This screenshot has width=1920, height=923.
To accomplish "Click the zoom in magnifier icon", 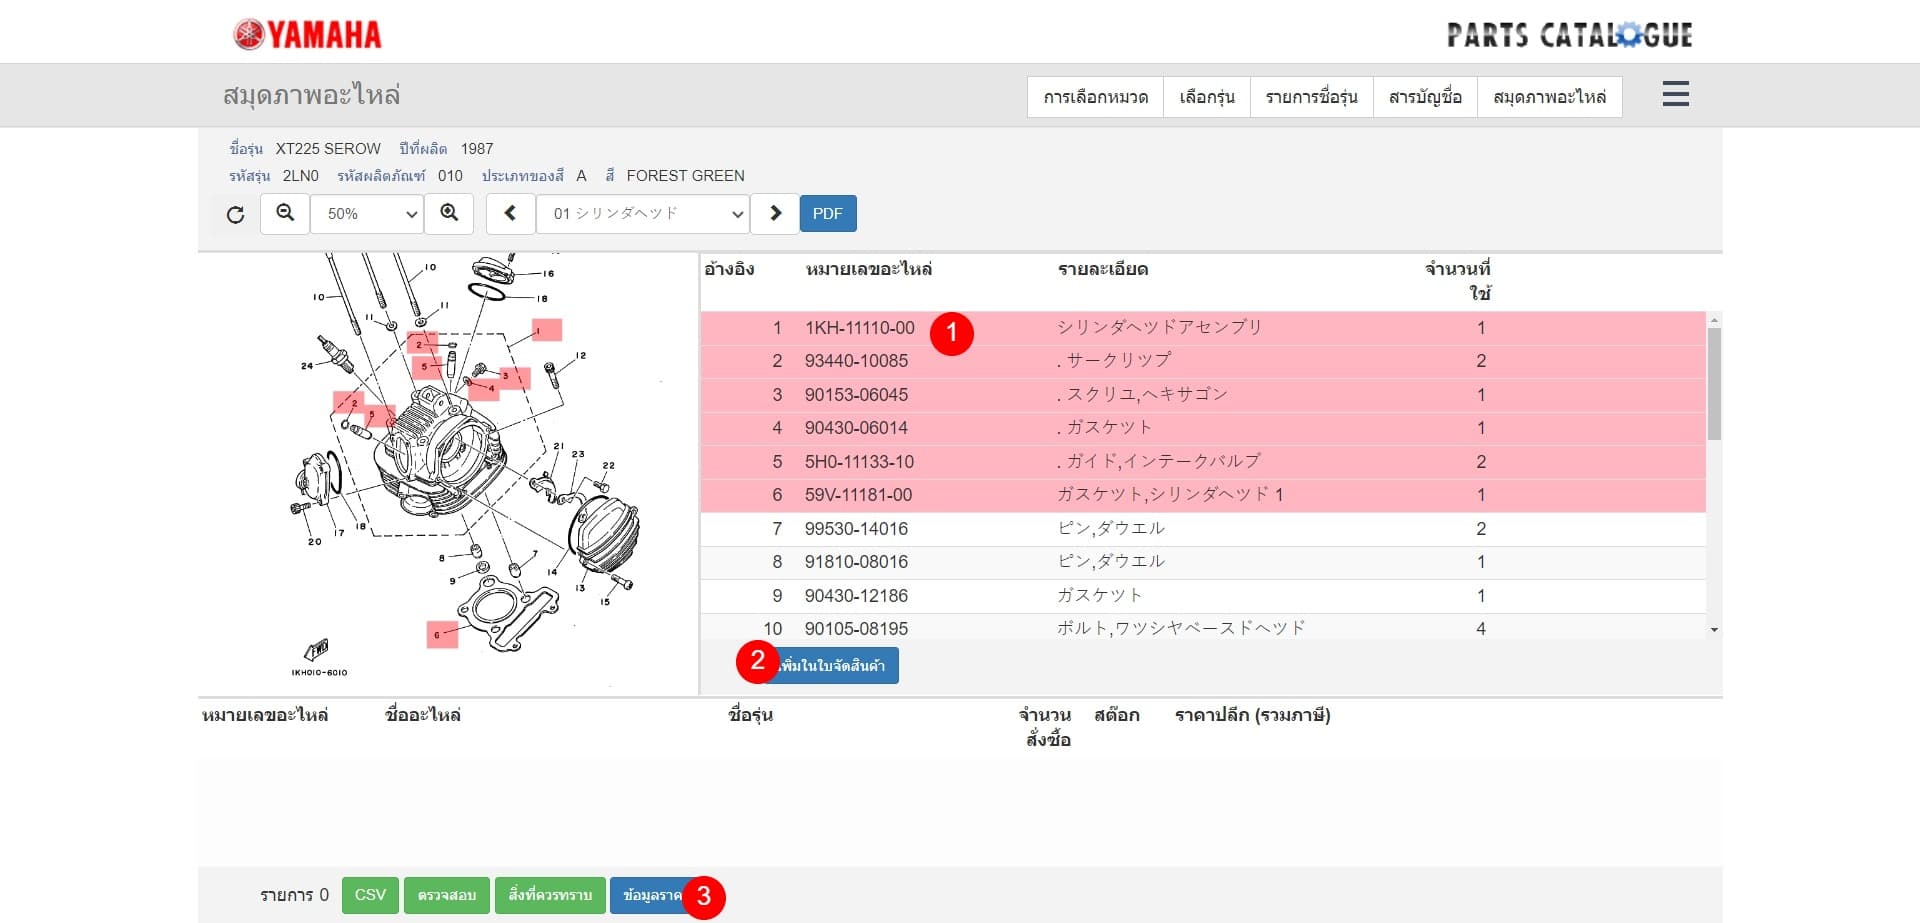I will (449, 213).
